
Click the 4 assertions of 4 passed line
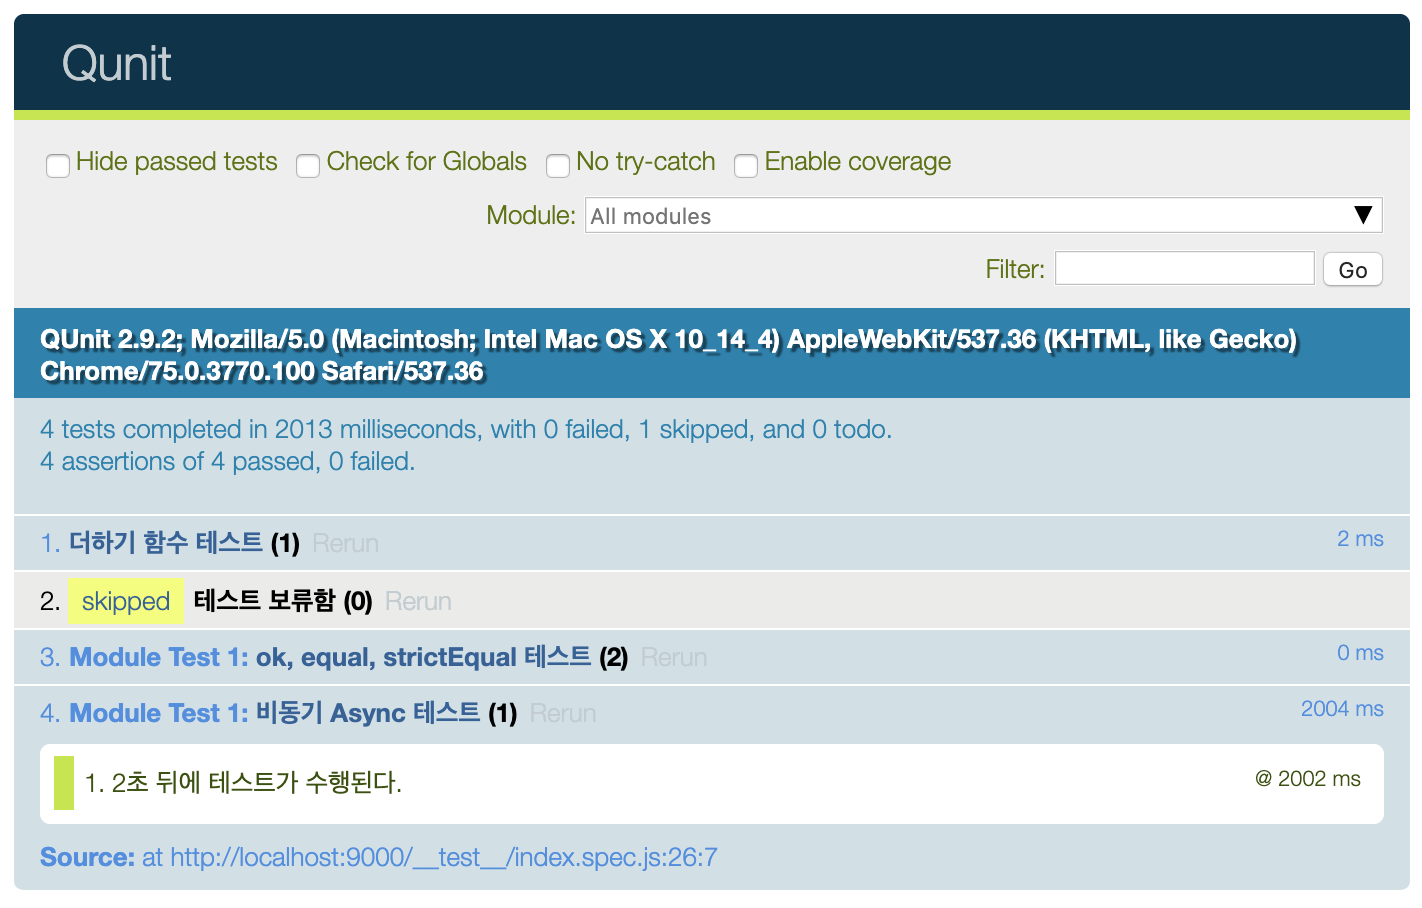tap(227, 461)
